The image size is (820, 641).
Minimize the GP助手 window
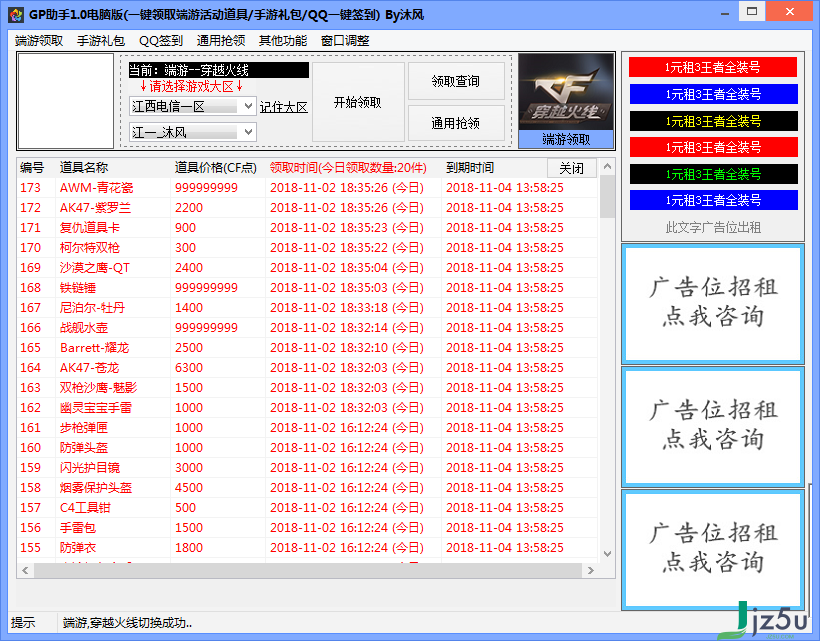click(x=725, y=13)
